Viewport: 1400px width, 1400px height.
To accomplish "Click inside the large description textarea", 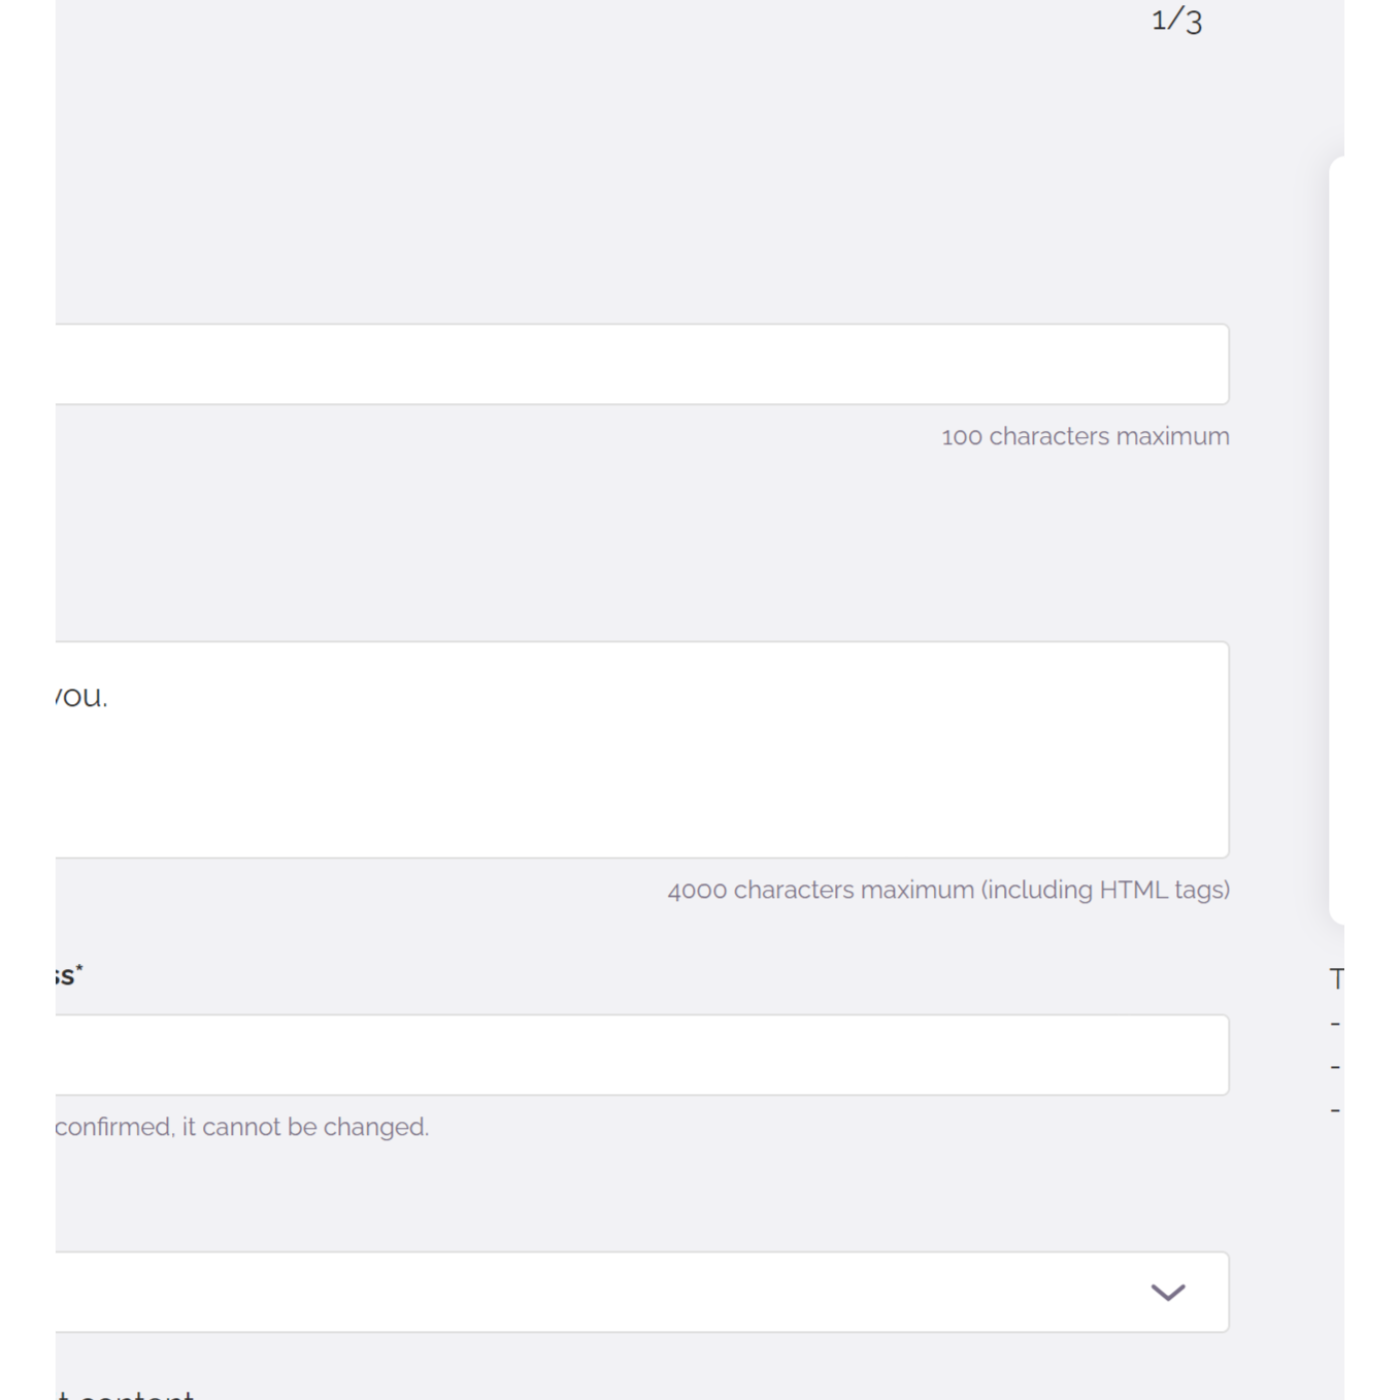I will 642,750.
